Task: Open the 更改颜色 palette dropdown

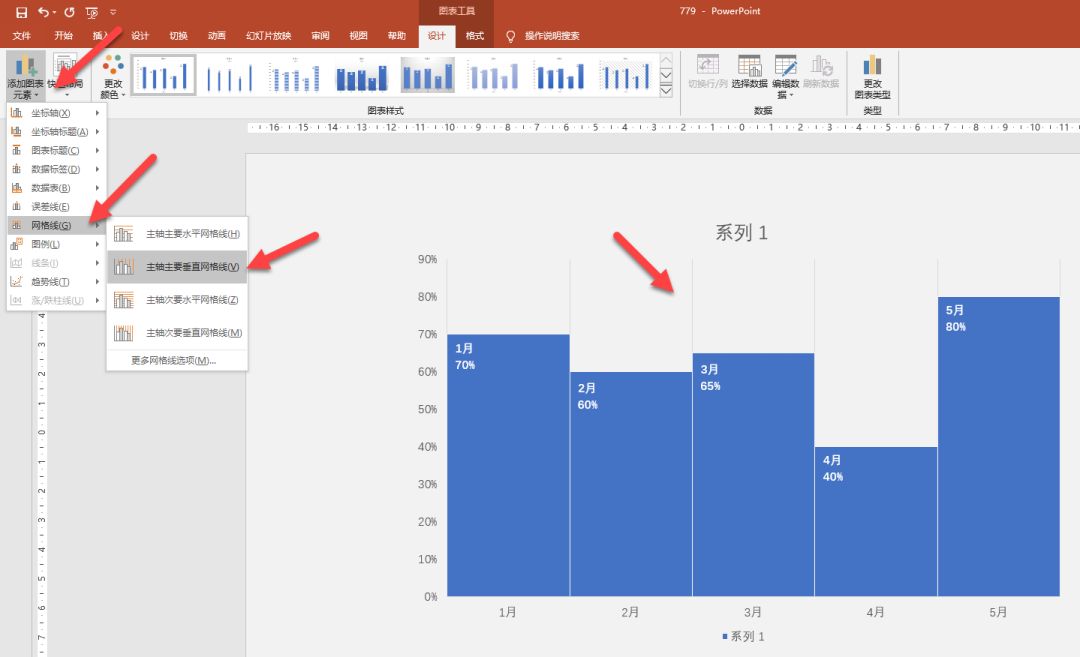Action: pyautogui.click(x=113, y=76)
